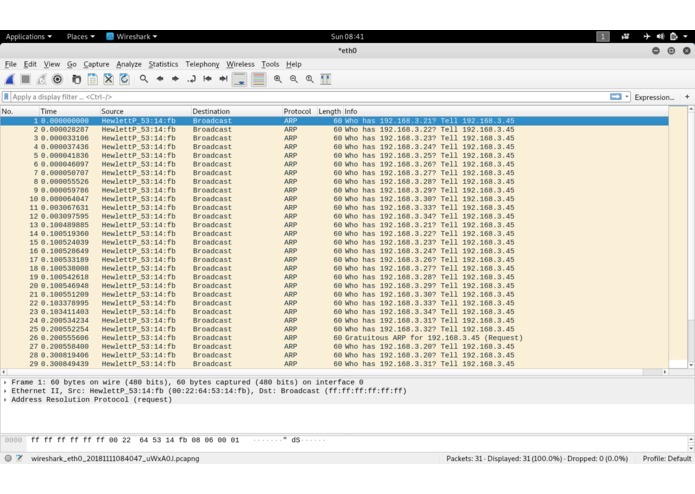695x494 pixels.
Task: Click the display filter bookmark icon
Action: (6, 97)
